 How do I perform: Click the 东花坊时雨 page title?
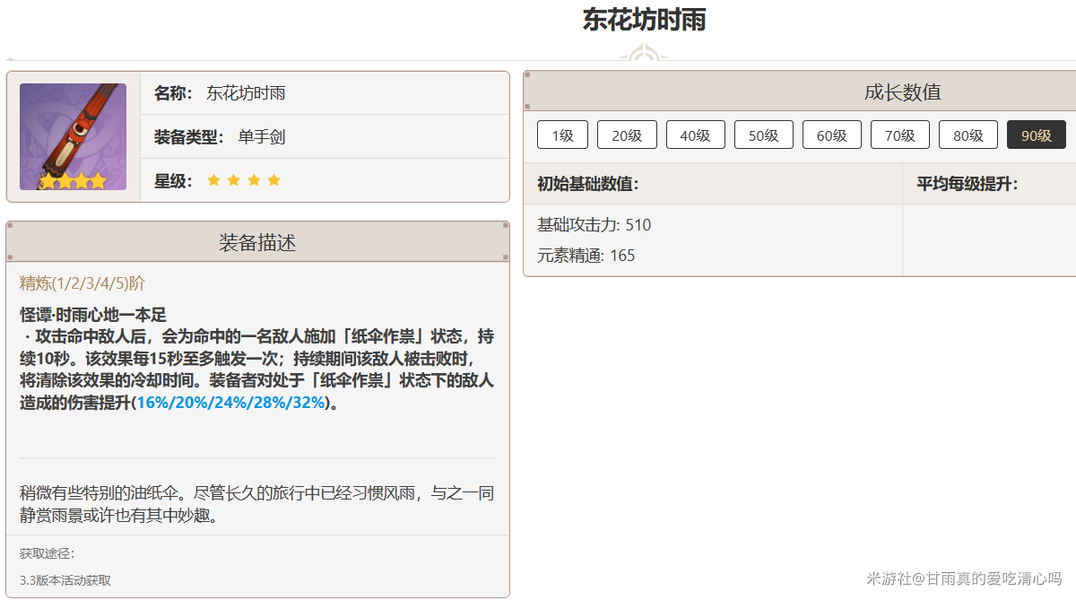click(x=644, y=20)
